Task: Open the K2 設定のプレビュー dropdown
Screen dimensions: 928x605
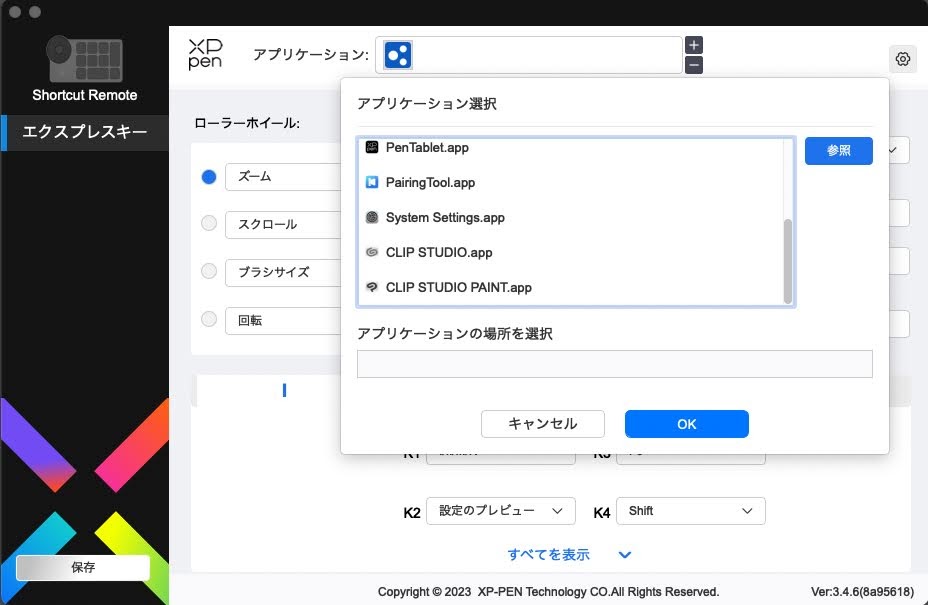Action: (x=501, y=511)
